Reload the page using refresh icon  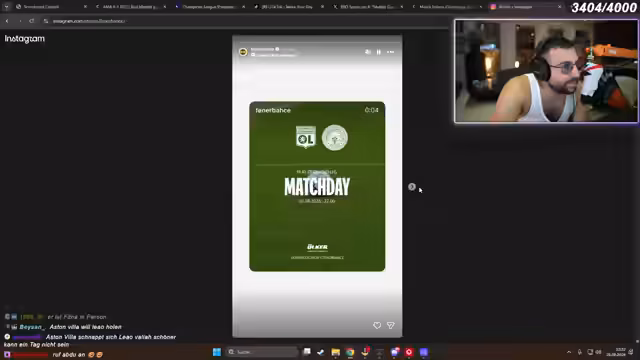coord(31,21)
